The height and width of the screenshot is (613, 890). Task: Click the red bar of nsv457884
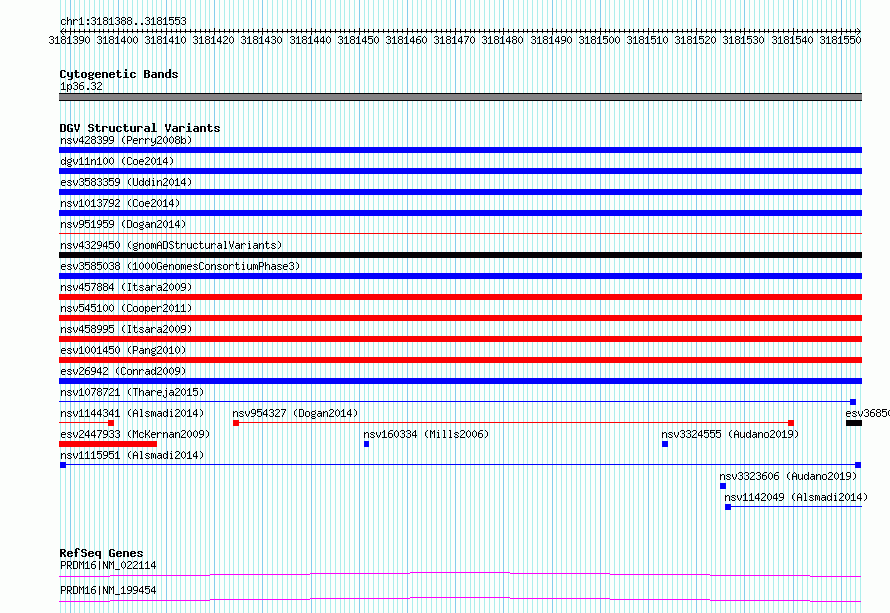click(x=460, y=297)
